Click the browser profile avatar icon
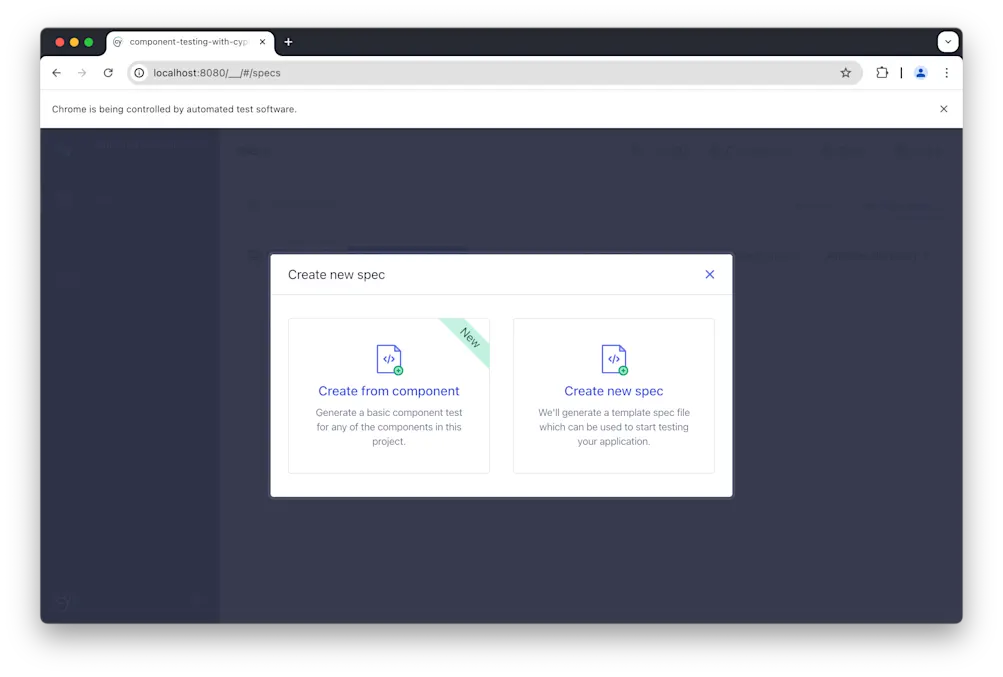 [920, 72]
